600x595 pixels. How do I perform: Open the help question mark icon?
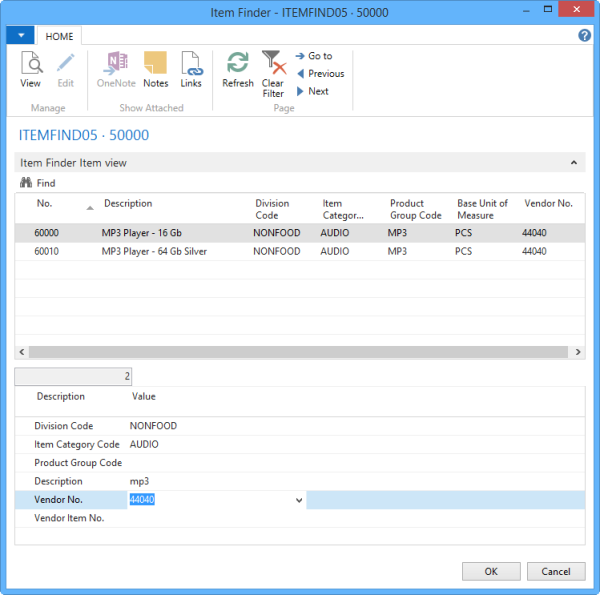click(x=585, y=35)
